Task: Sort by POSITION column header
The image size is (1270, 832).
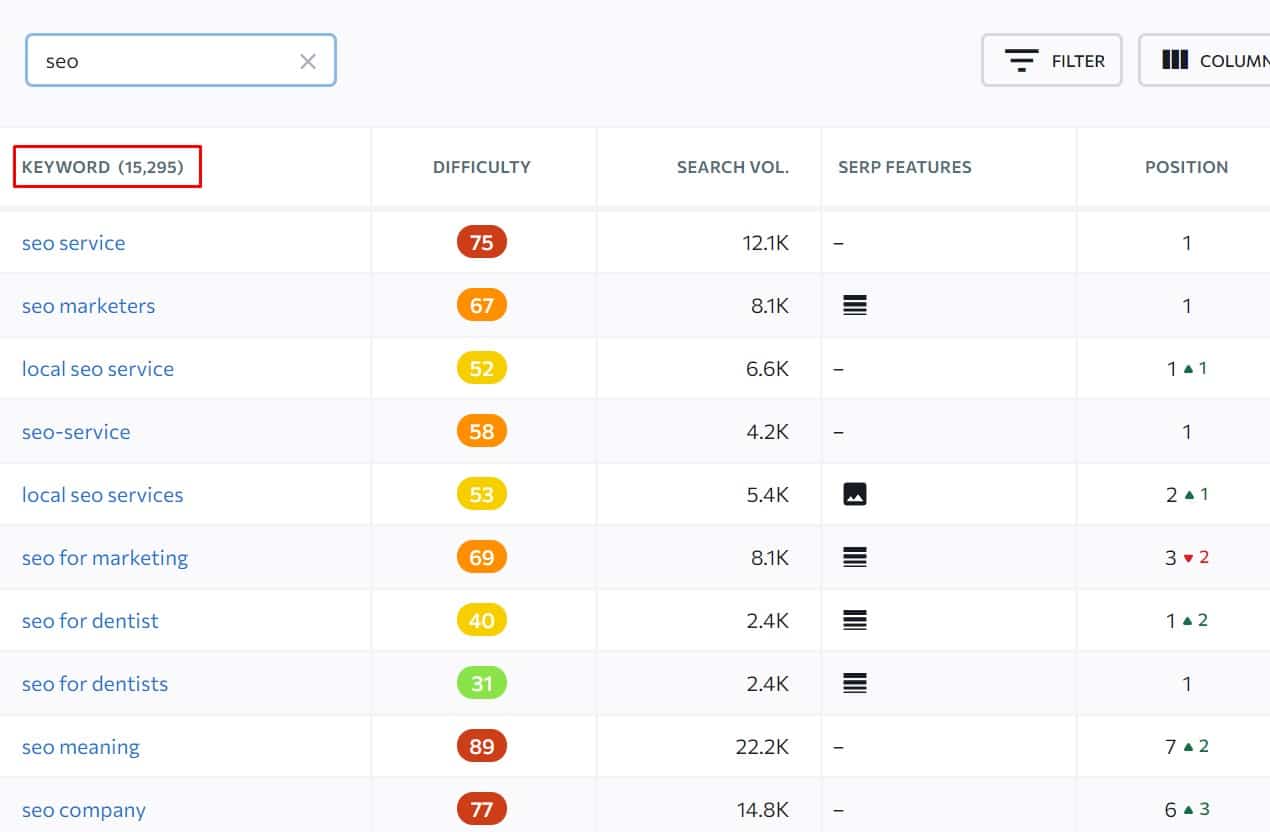Action: [1187, 167]
